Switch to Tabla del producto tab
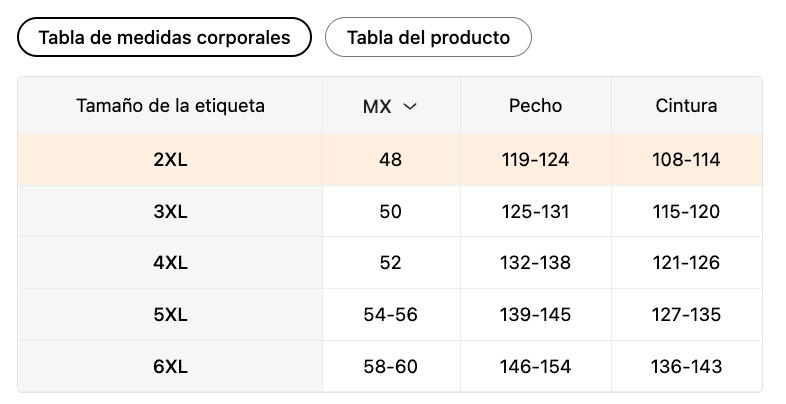786x404 pixels. (x=428, y=38)
